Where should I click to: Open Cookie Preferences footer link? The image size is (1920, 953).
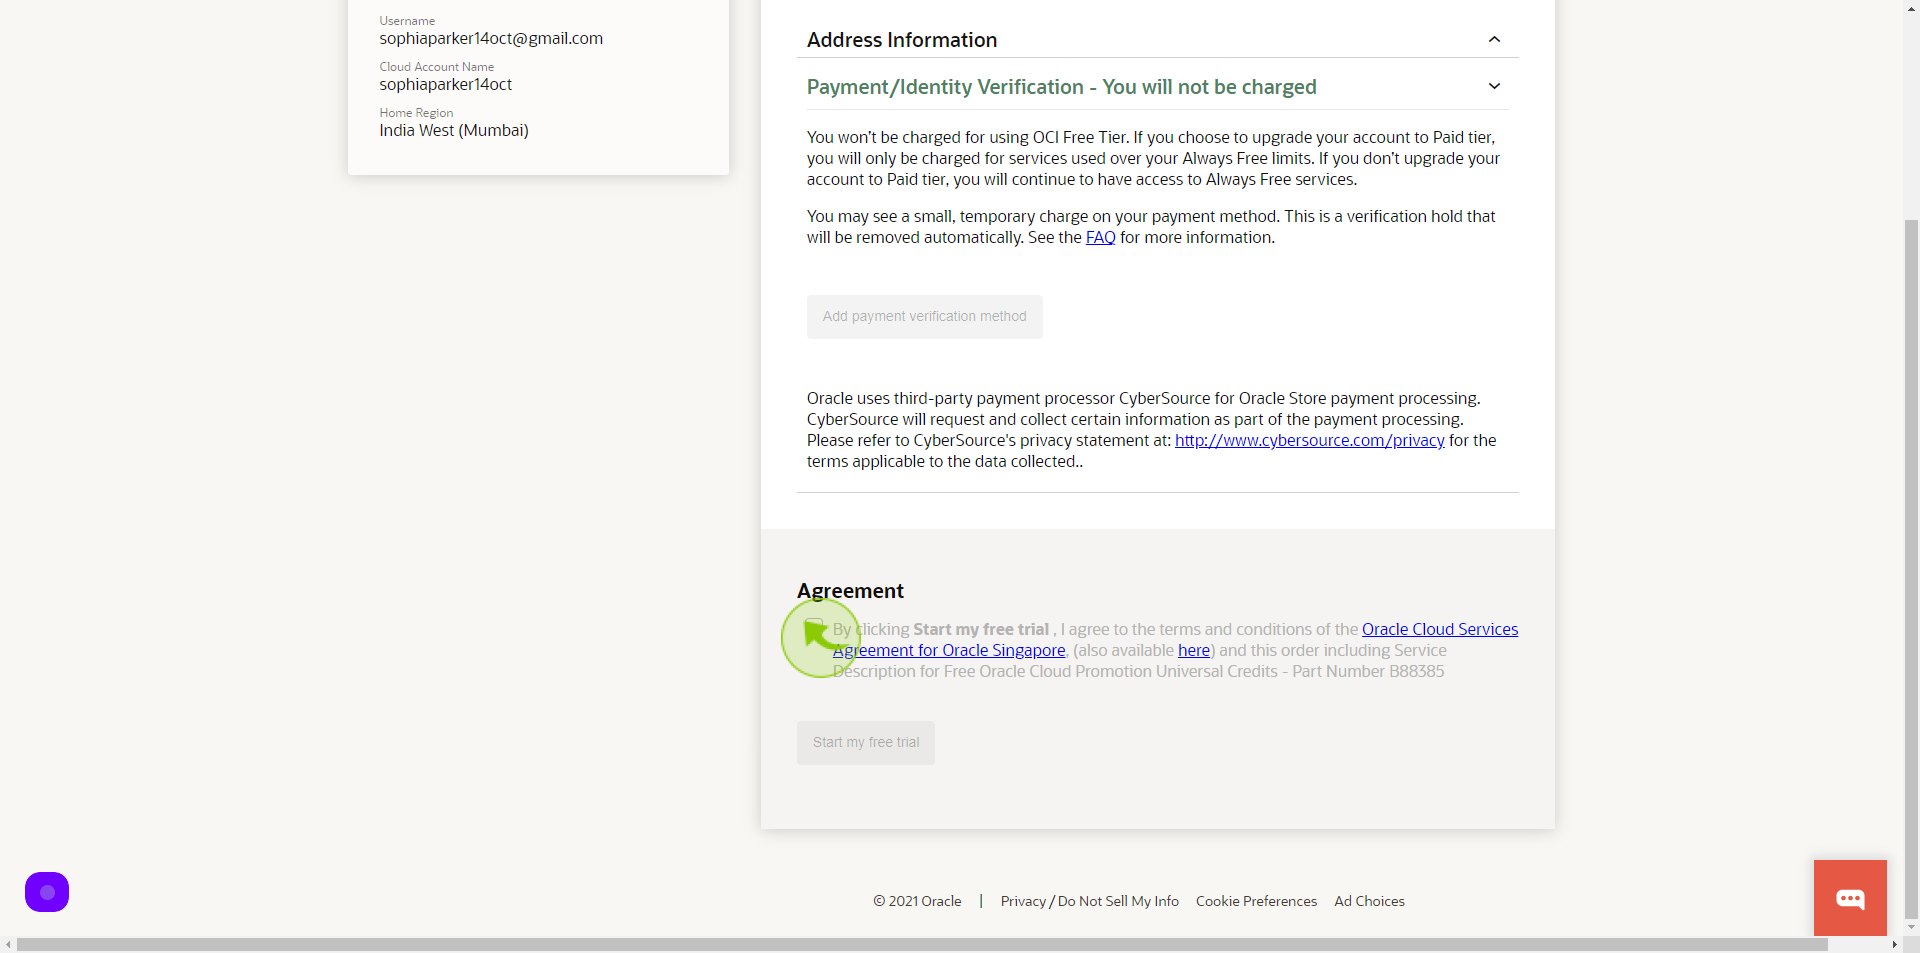pos(1256,901)
